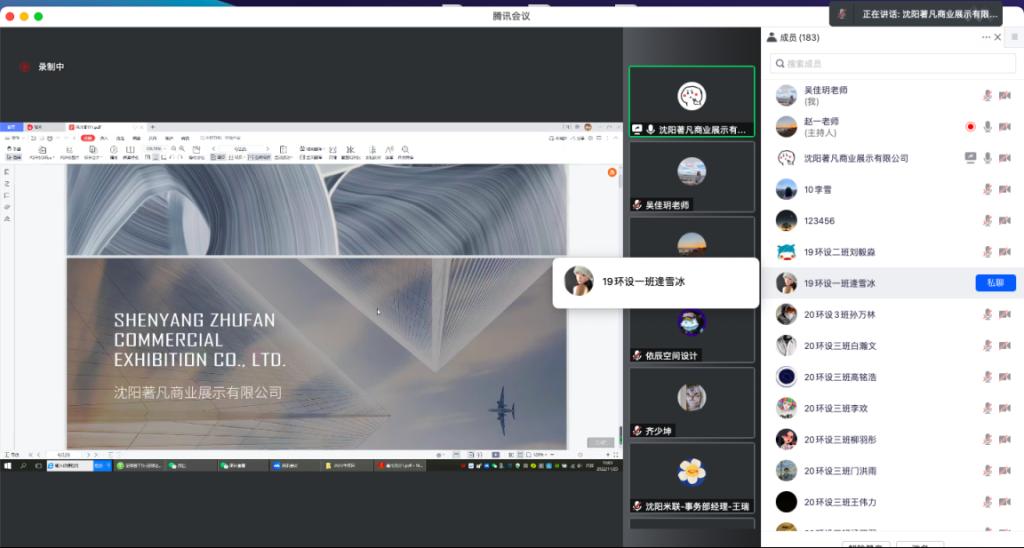The height and width of the screenshot is (548, 1024).
Task: Click 齐少坤 video tile
Action: pos(692,403)
